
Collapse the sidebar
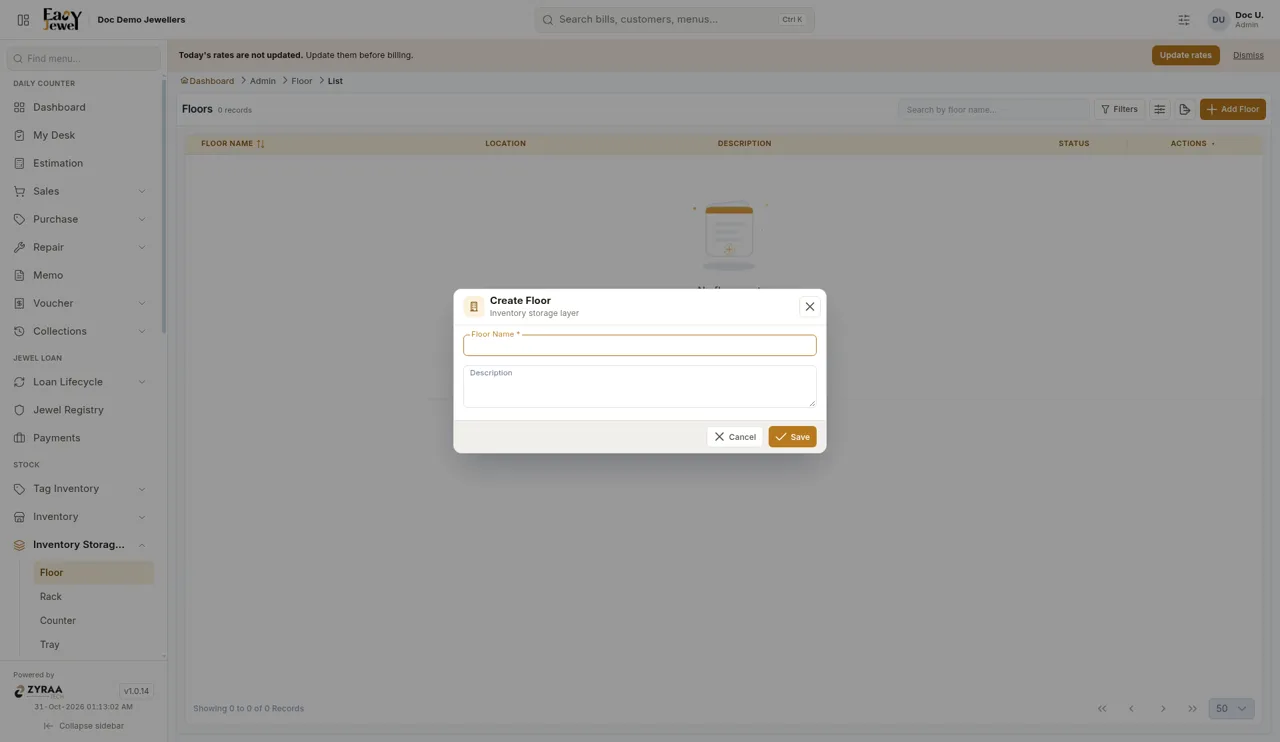coord(84,726)
